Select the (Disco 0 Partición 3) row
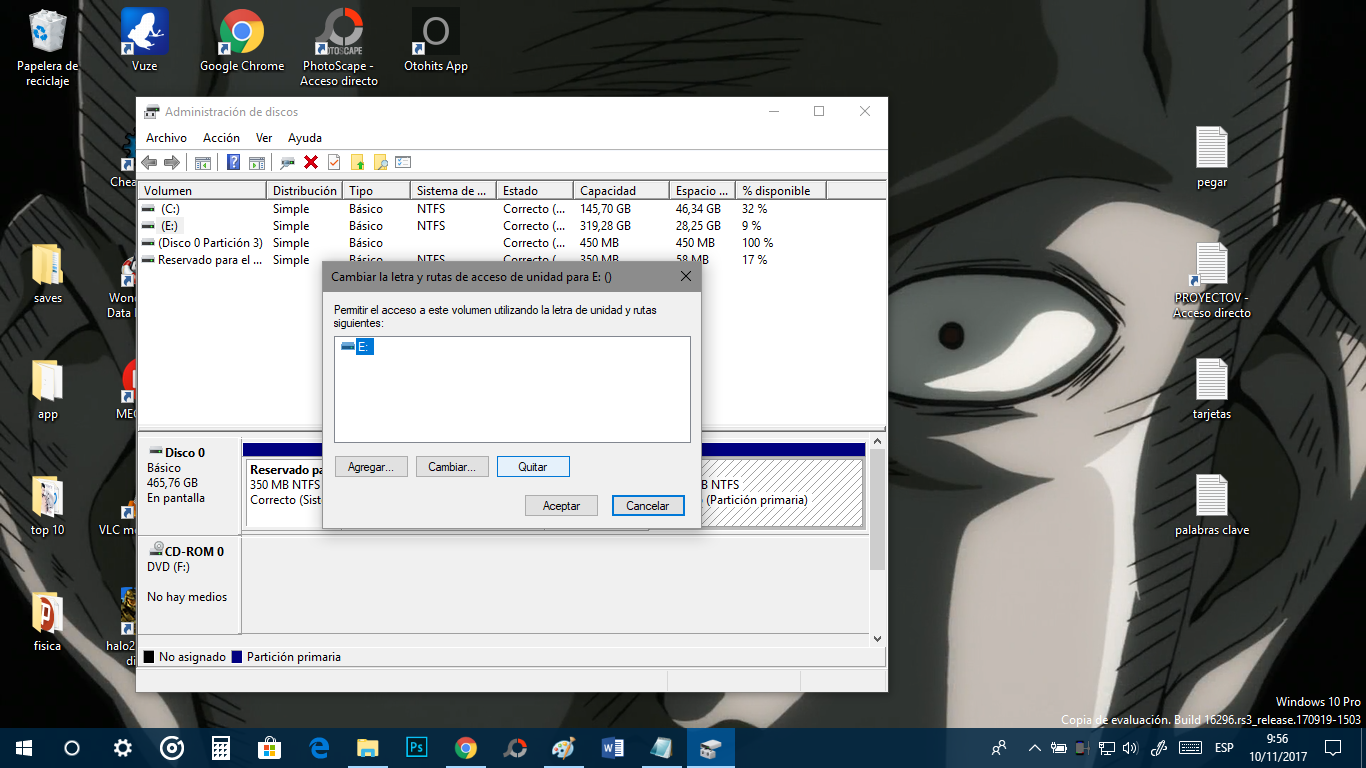 point(511,243)
